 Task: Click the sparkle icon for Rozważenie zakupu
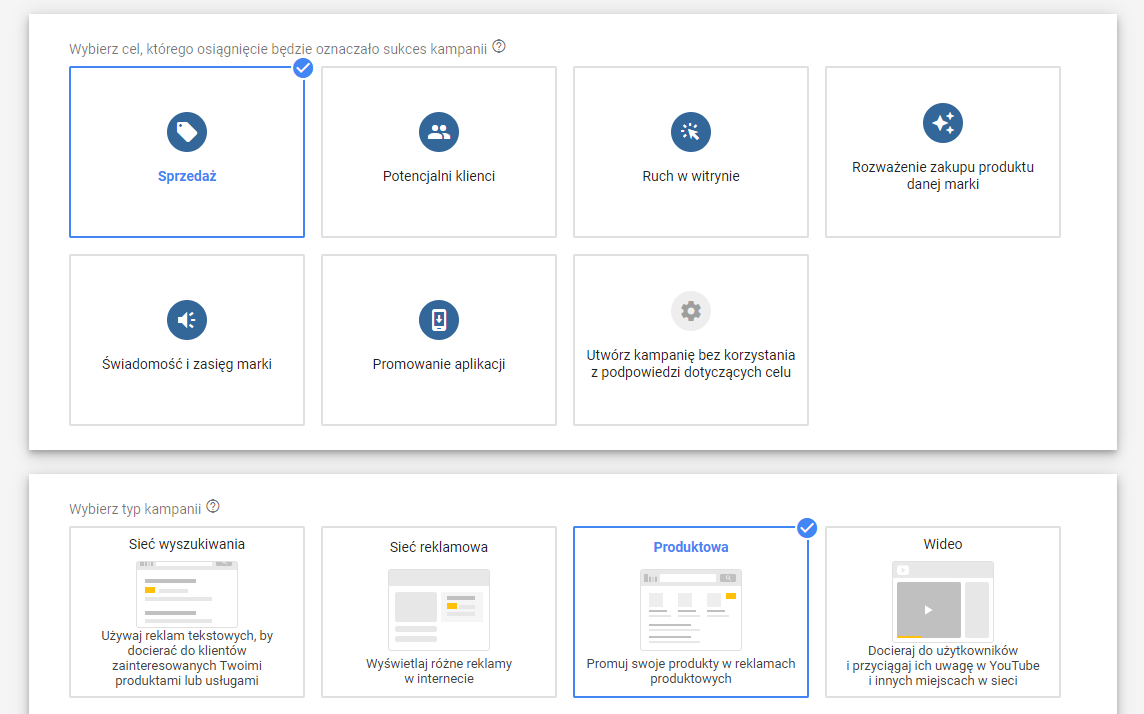pyautogui.click(x=943, y=123)
